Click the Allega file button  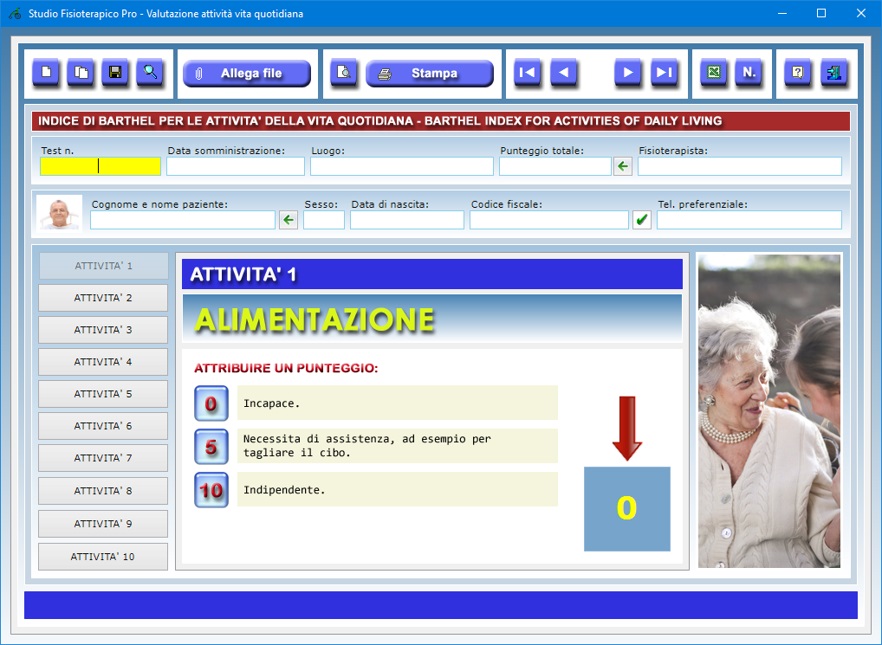[x=247, y=73]
